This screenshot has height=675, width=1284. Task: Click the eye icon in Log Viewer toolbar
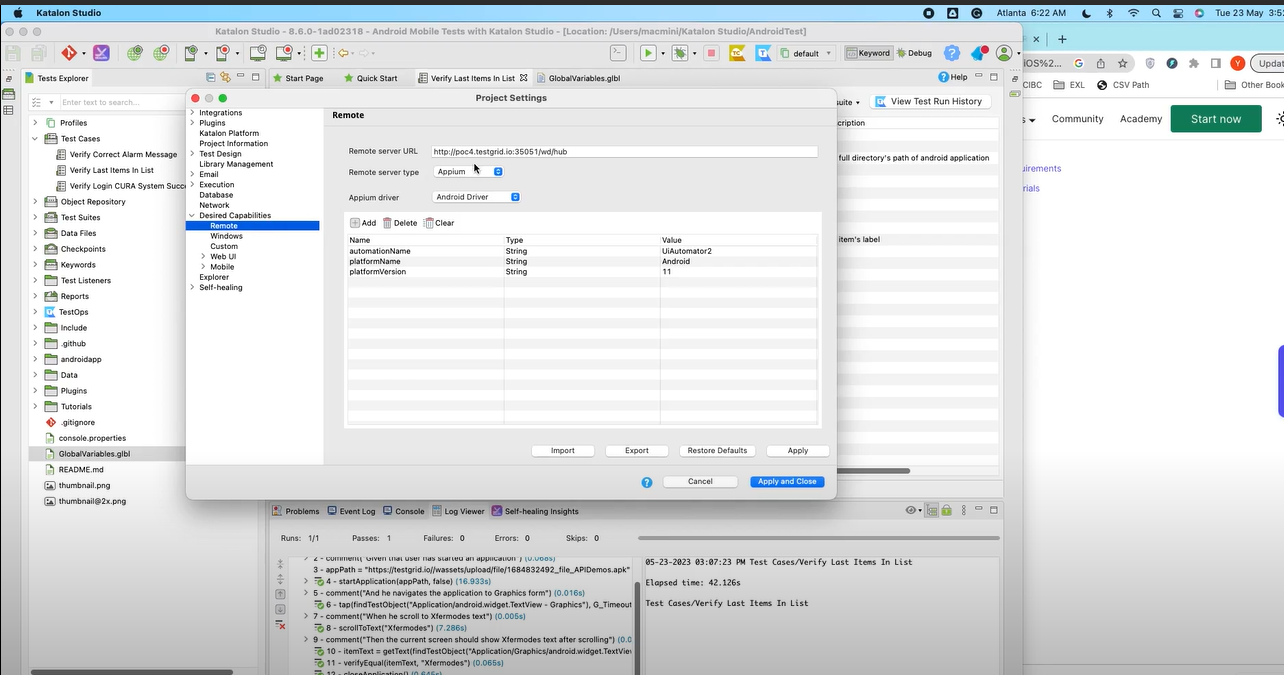pos(911,511)
